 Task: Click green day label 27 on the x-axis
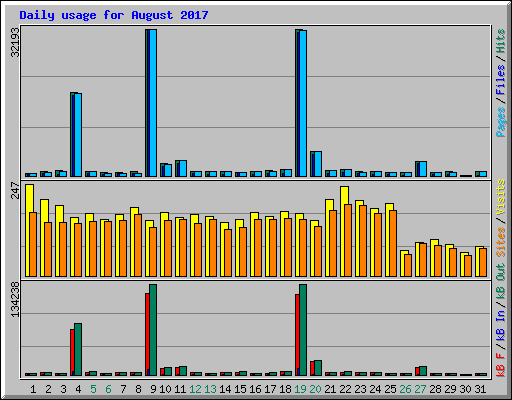(x=420, y=389)
